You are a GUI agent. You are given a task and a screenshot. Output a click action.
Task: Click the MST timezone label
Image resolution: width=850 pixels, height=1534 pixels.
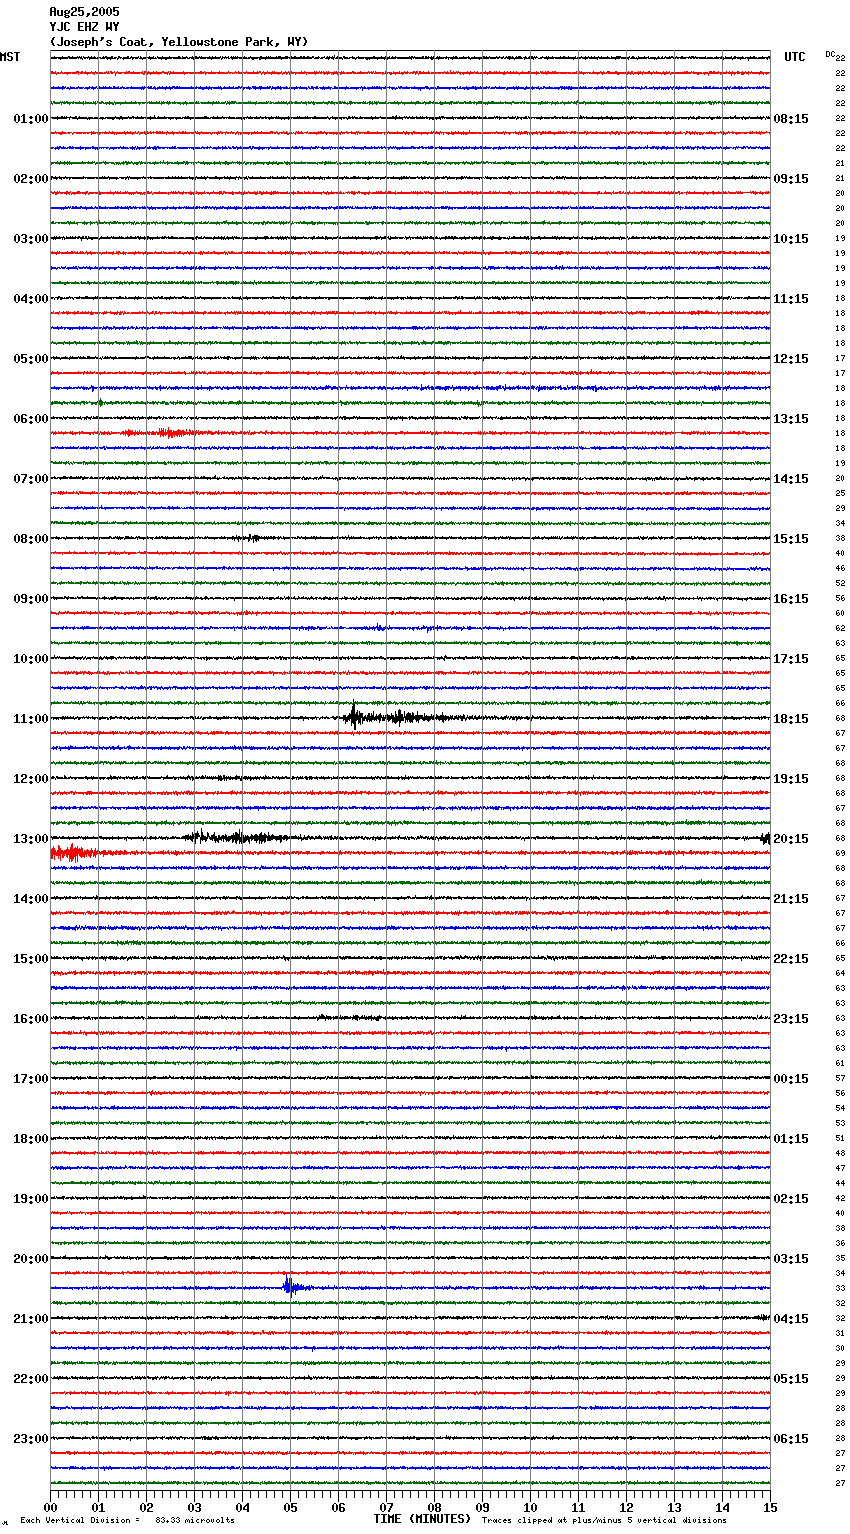(10, 57)
